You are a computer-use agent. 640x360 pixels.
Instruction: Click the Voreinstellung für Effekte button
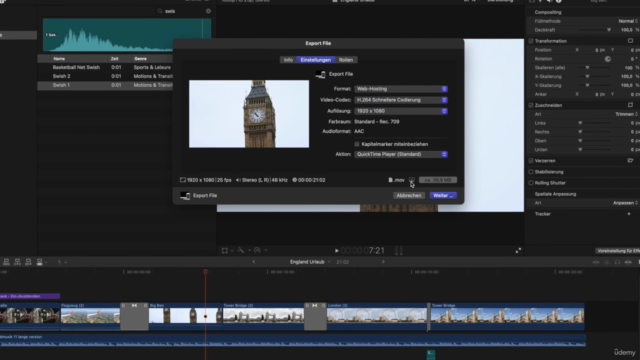tap(617, 251)
